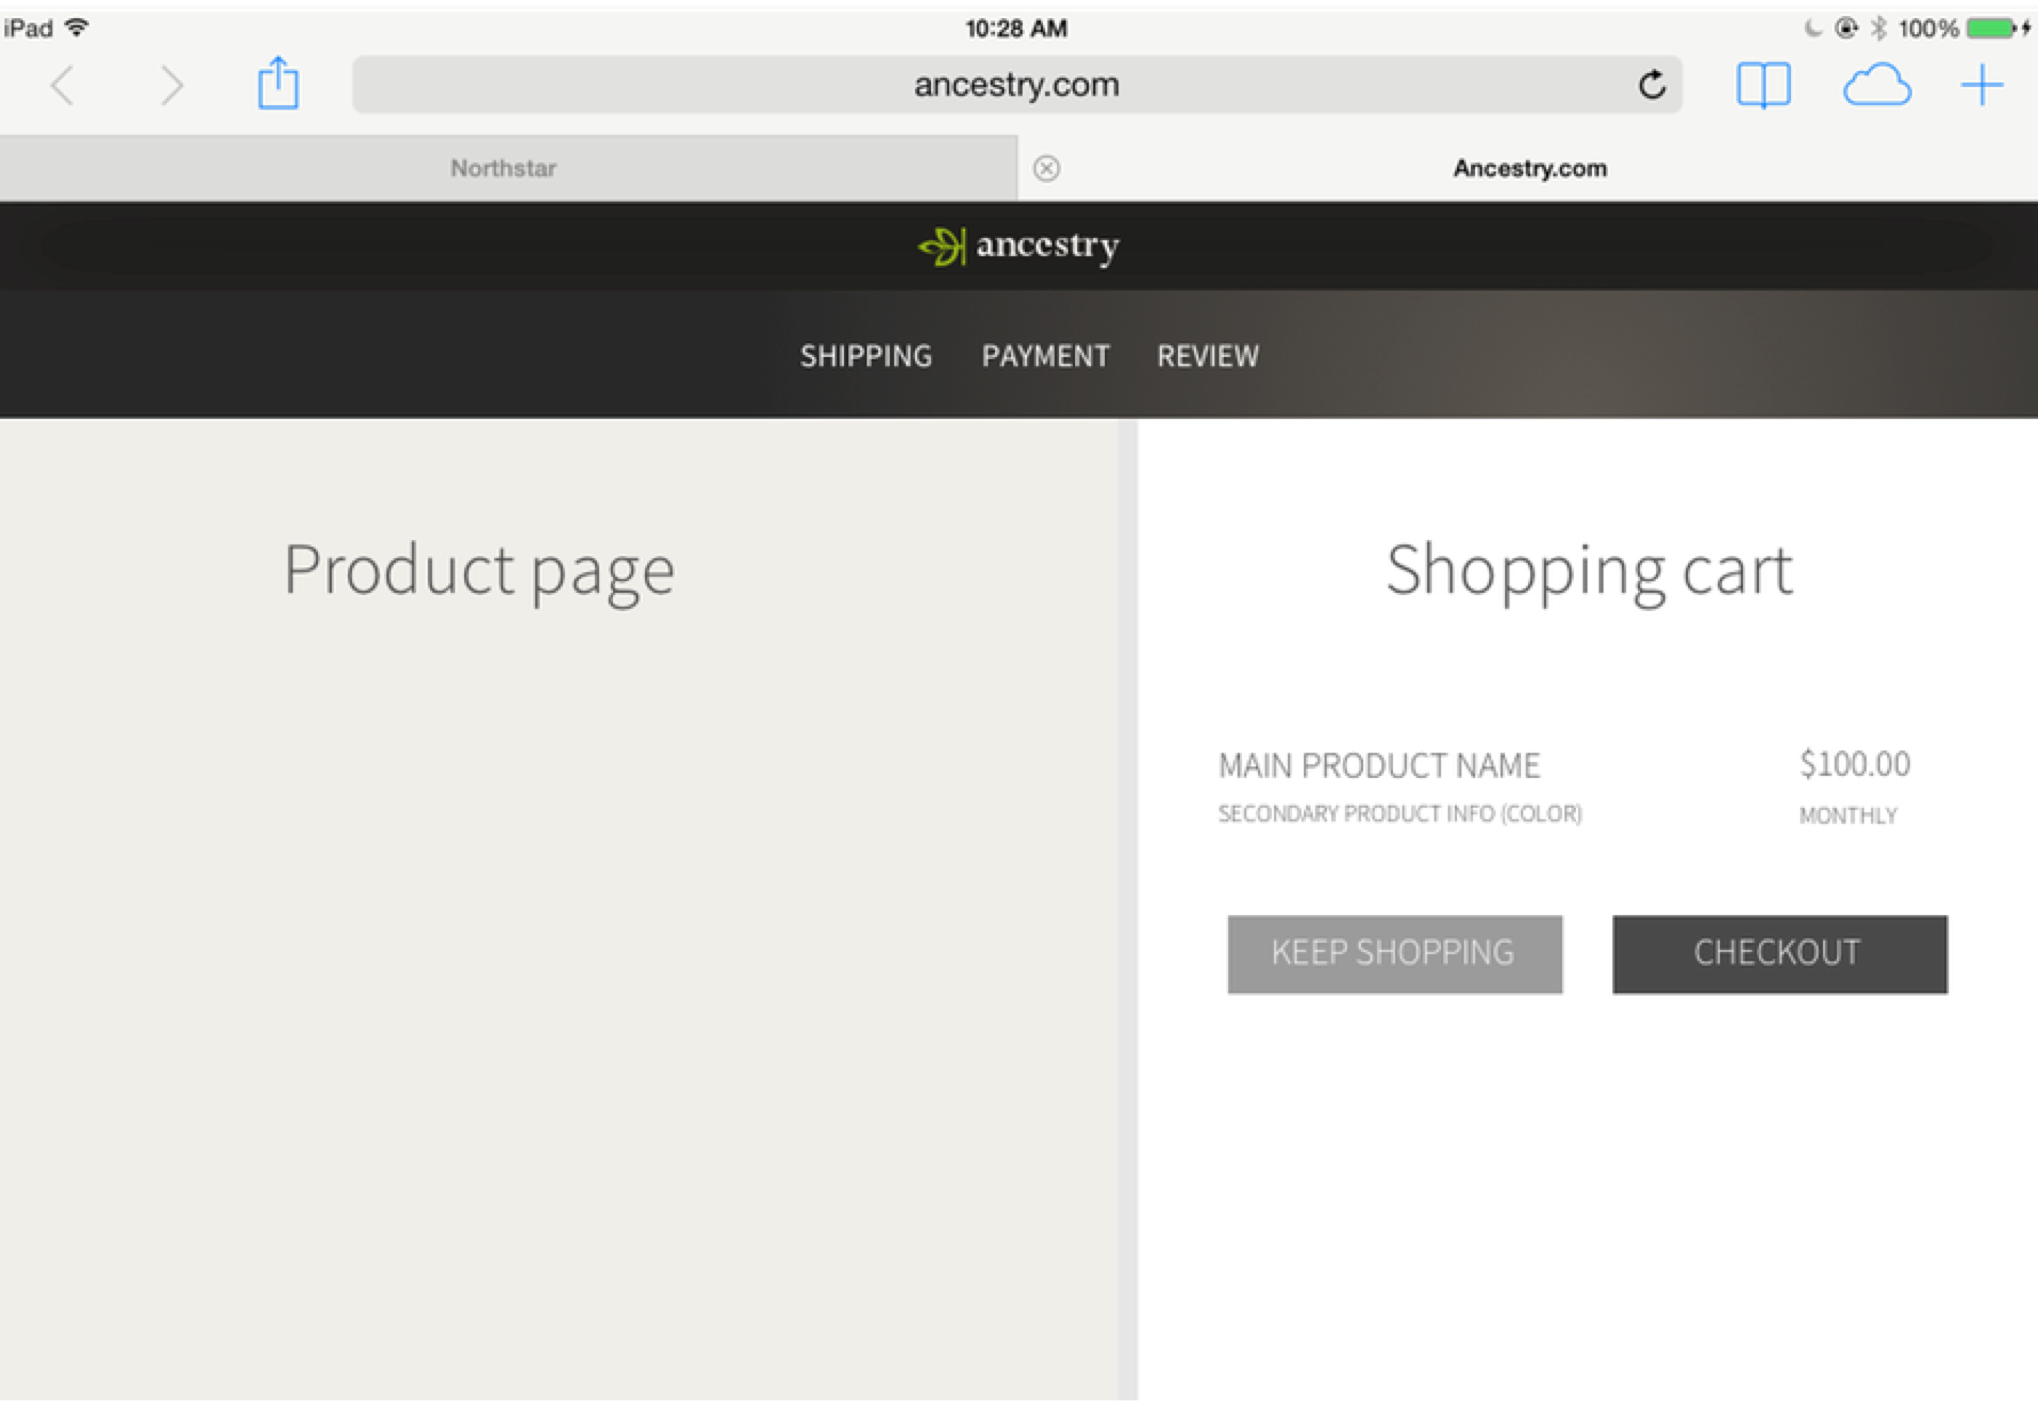Reload the page with the refresh icon
2038x1402 pixels.
1652,85
